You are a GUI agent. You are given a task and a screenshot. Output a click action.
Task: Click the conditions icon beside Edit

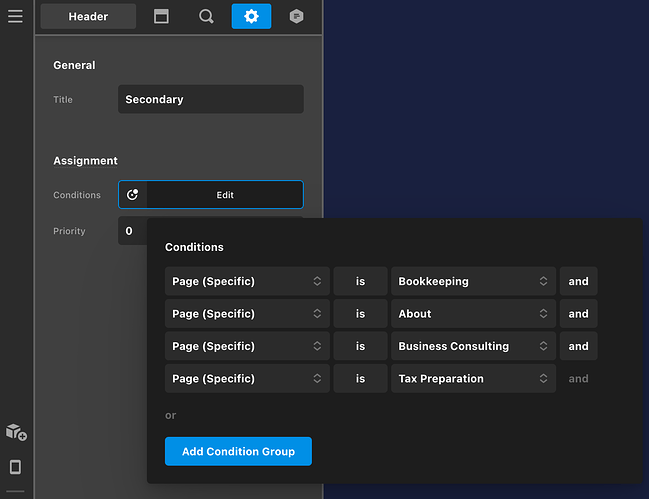(x=132, y=194)
